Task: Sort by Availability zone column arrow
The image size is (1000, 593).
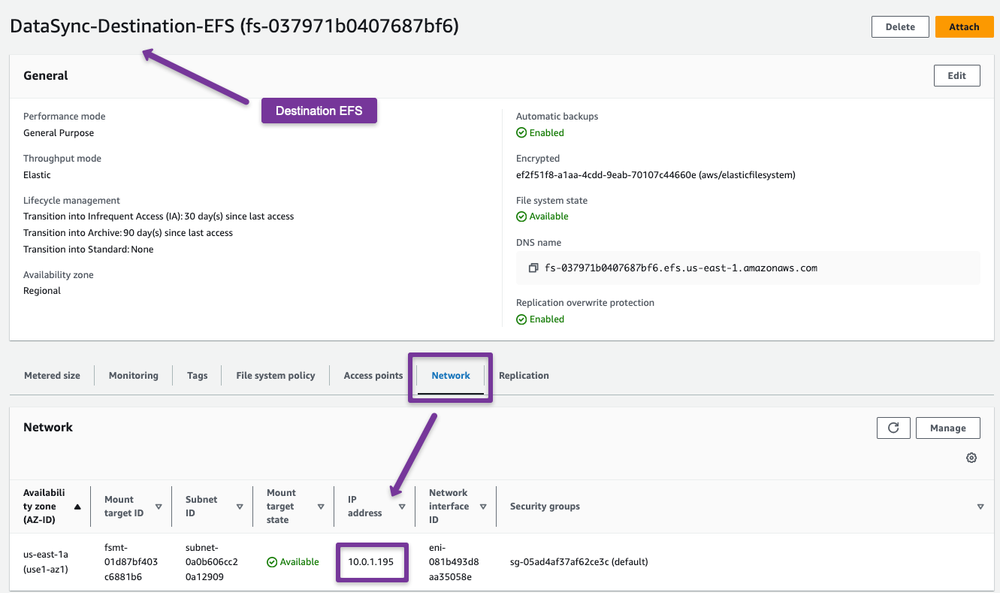Action: click(78, 507)
